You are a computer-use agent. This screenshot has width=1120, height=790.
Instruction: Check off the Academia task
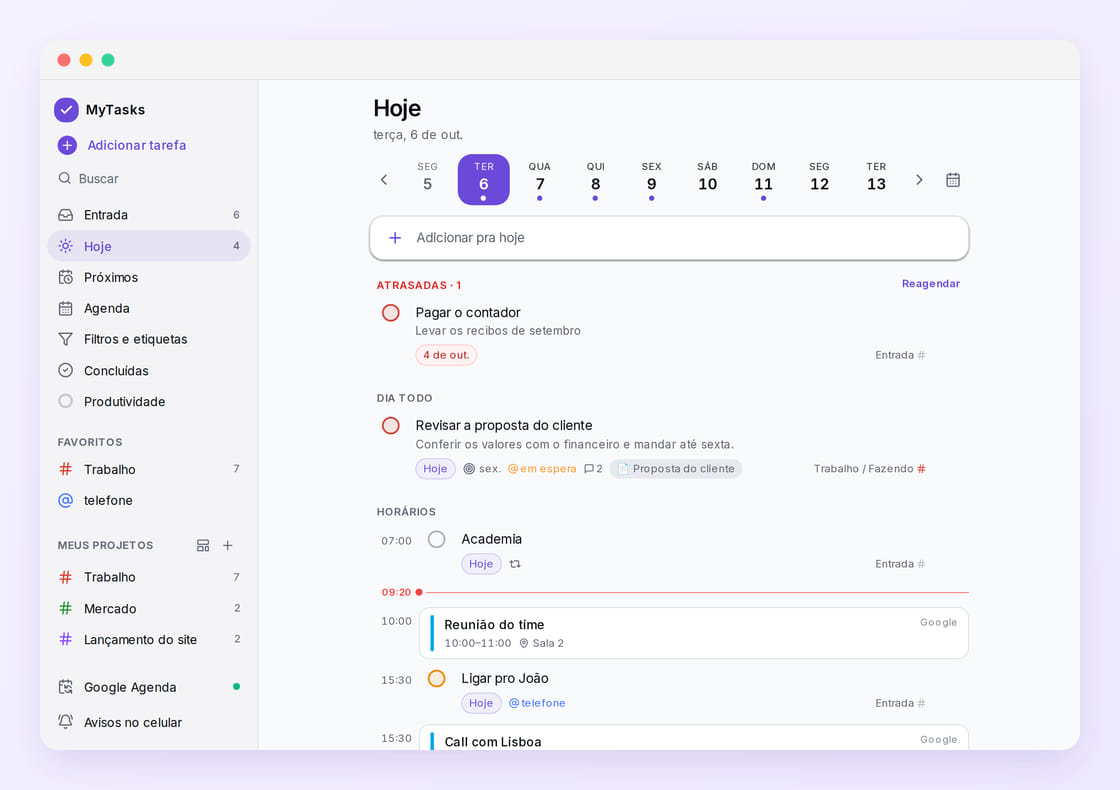click(x=436, y=539)
